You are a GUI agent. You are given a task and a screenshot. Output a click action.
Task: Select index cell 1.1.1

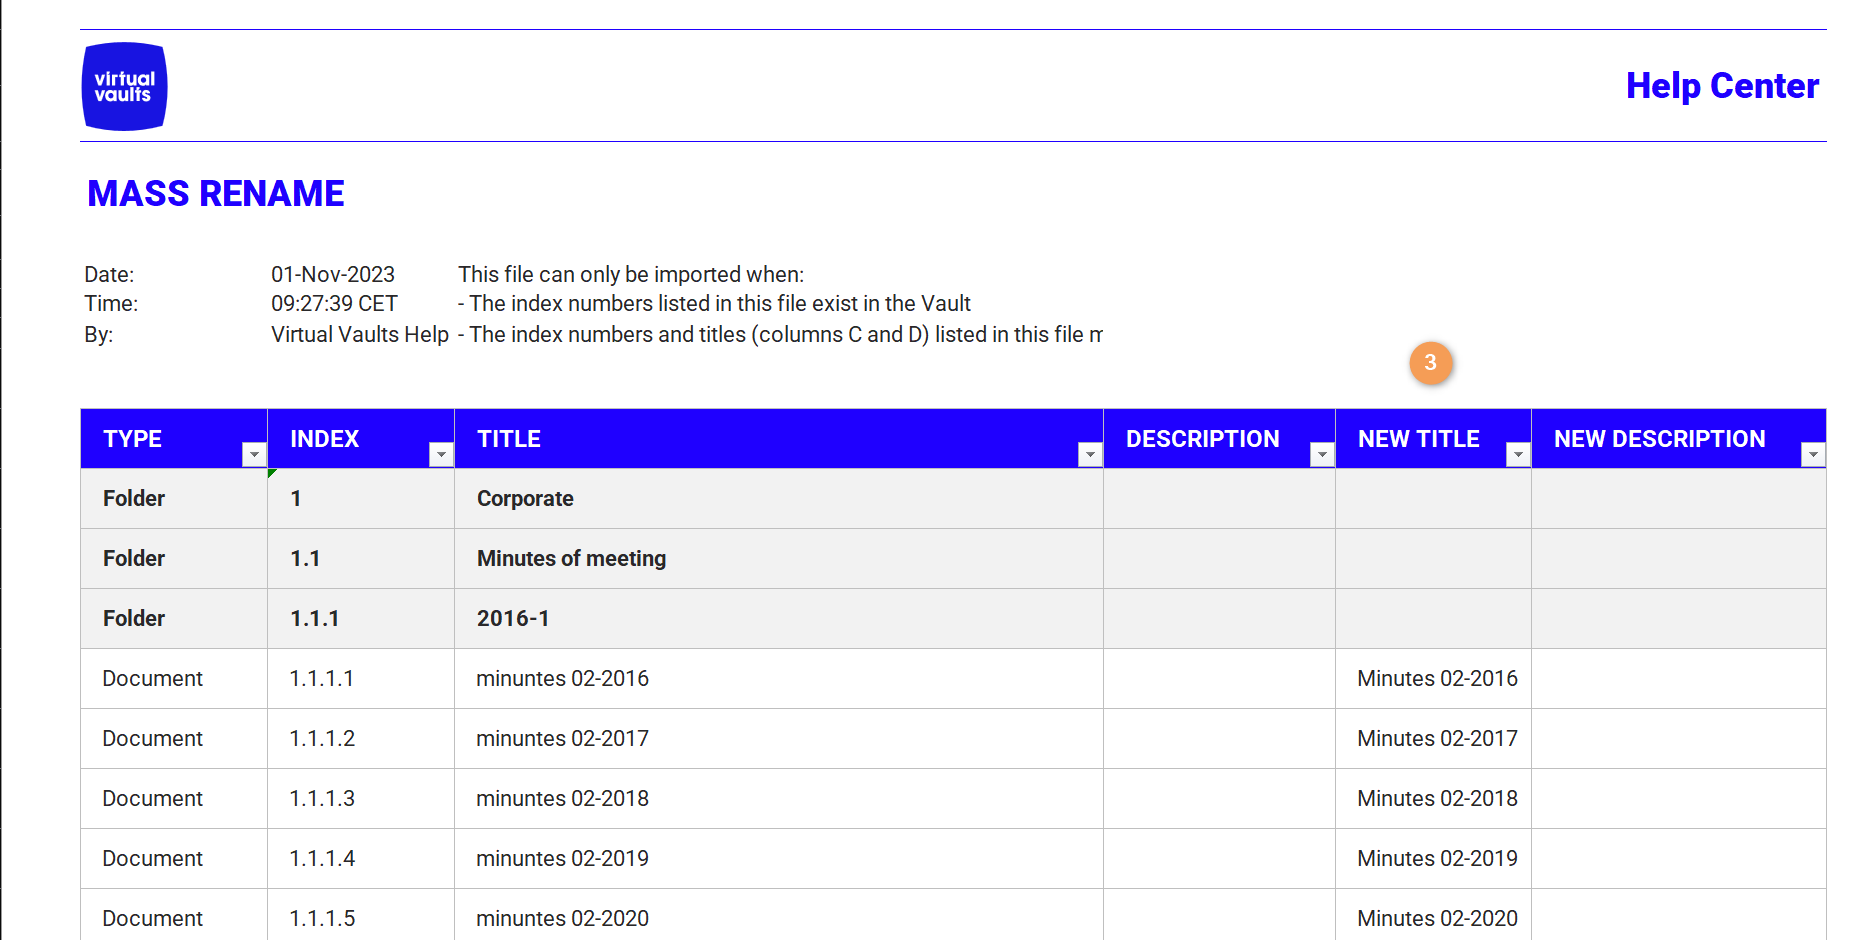point(361,619)
